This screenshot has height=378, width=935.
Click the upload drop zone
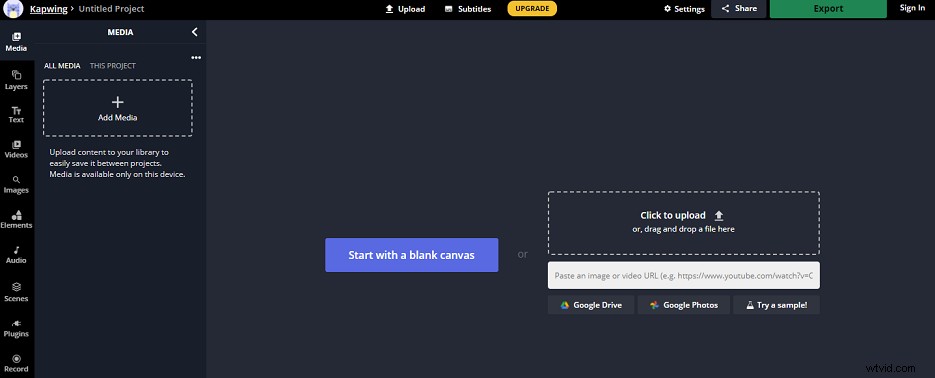click(x=683, y=223)
